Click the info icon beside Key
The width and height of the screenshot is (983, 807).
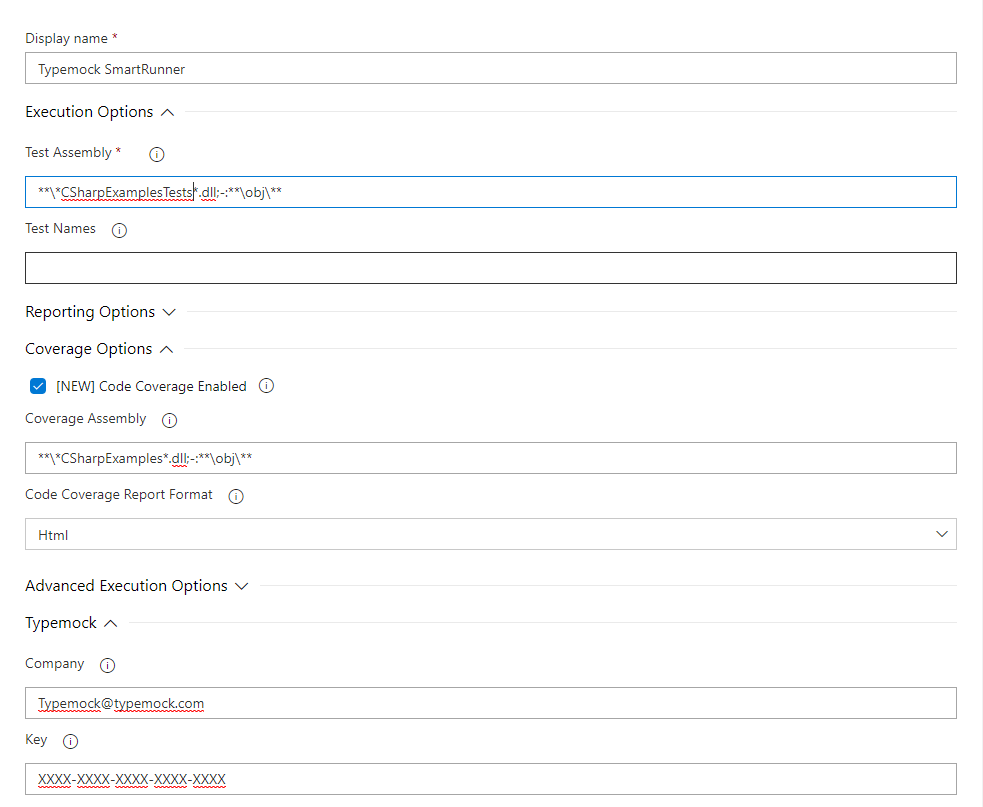[70, 741]
